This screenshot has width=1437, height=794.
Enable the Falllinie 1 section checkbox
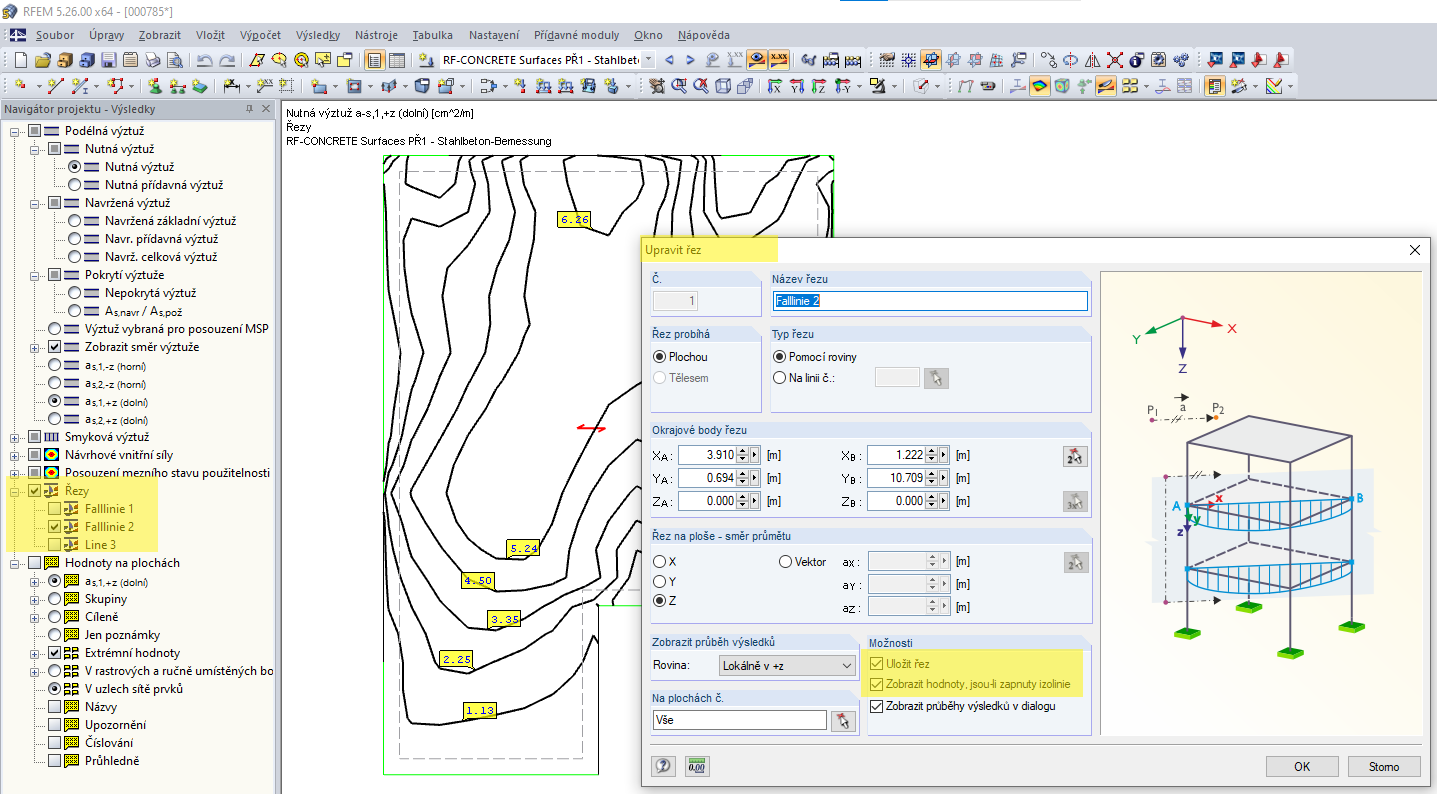tap(54, 509)
